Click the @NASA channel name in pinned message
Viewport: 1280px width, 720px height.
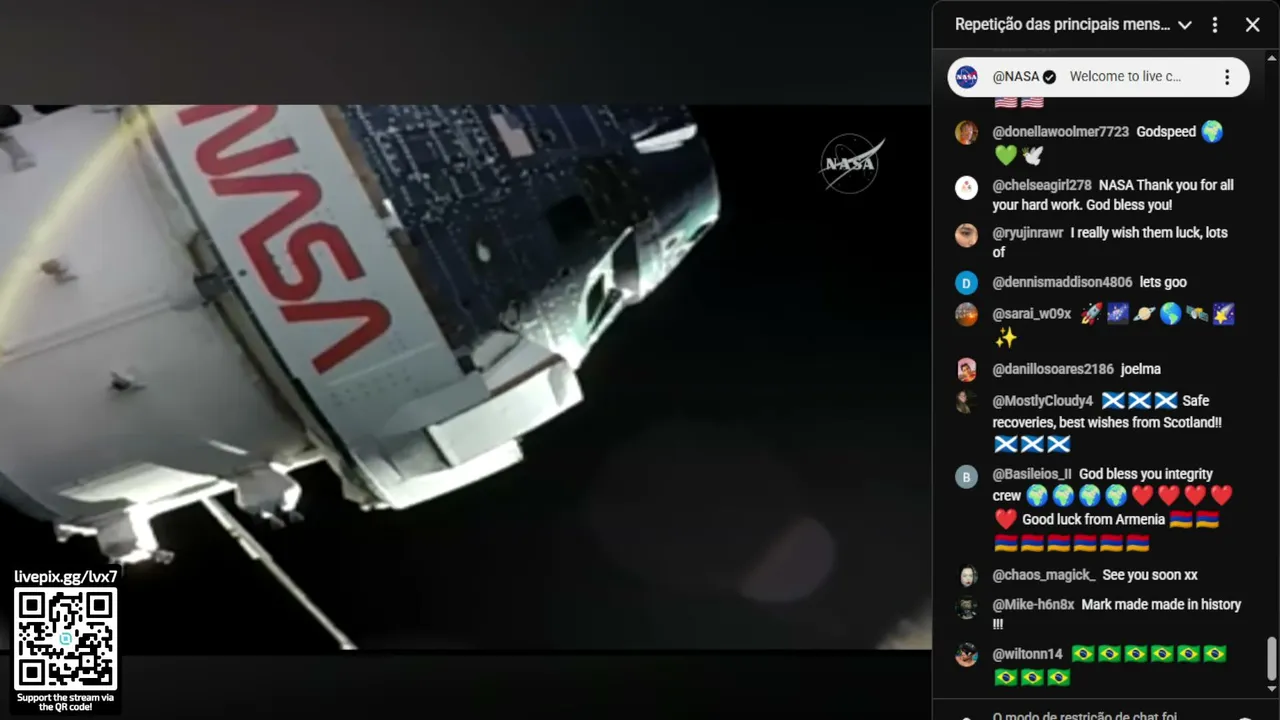click(x=1016, y=77)
